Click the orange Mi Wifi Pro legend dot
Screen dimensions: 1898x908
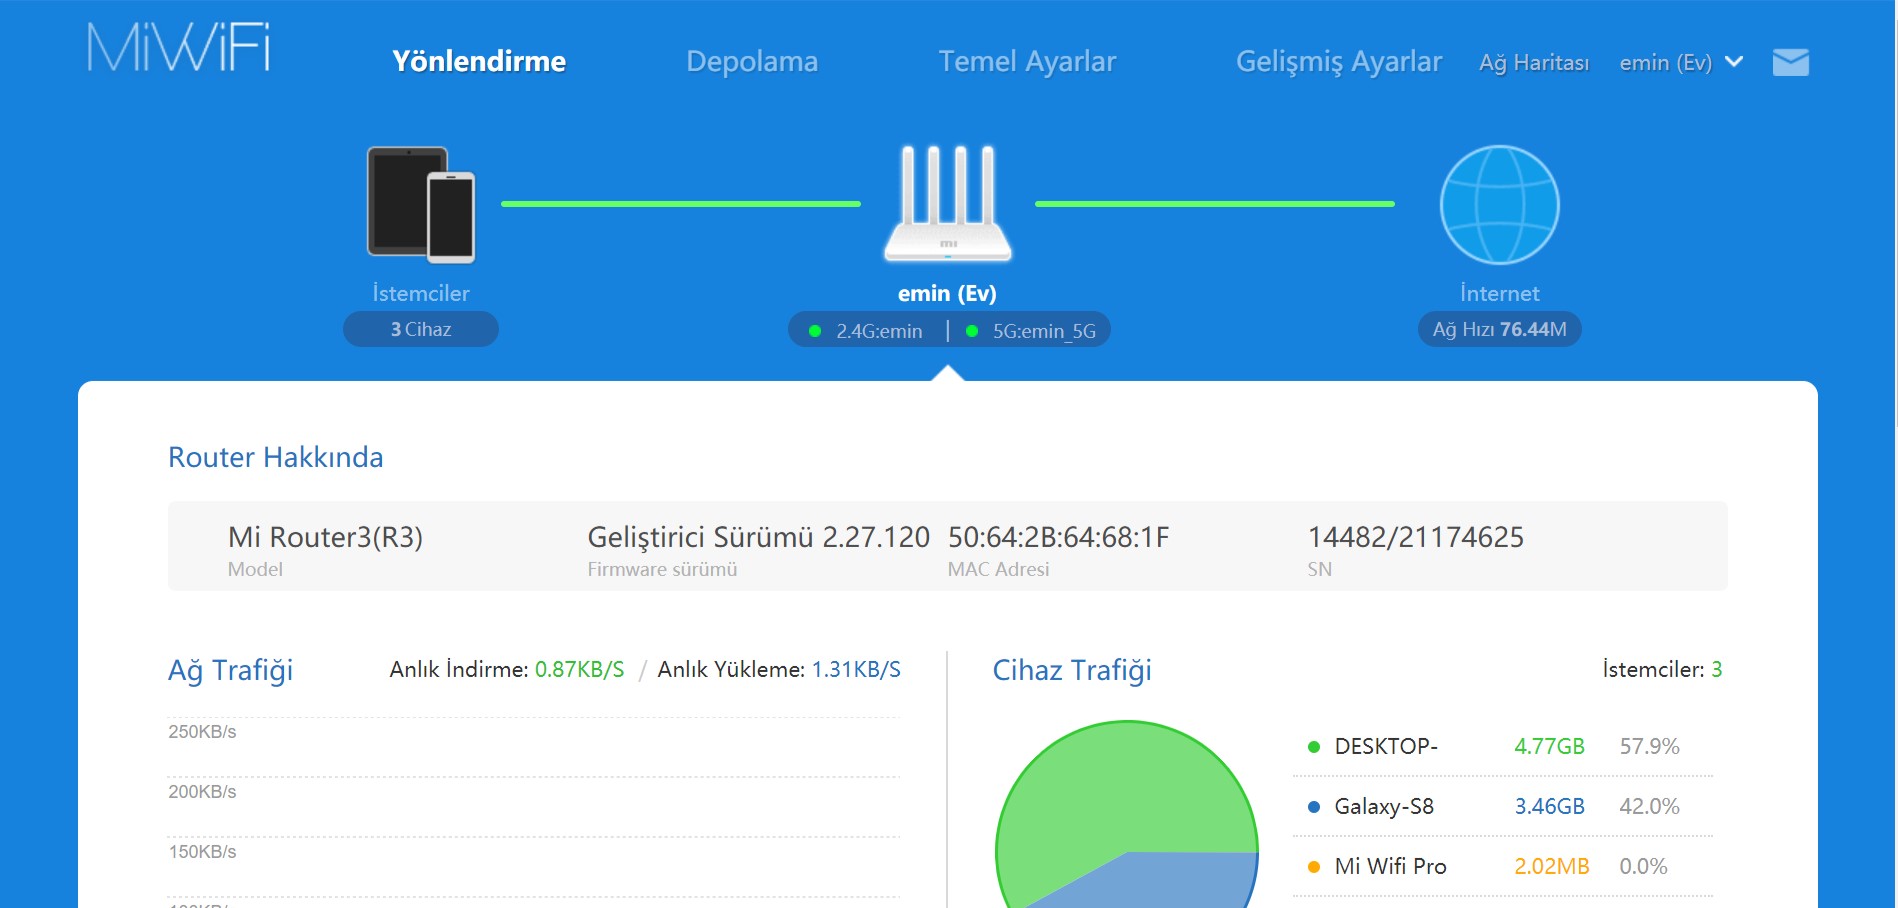click(1314, 867)
